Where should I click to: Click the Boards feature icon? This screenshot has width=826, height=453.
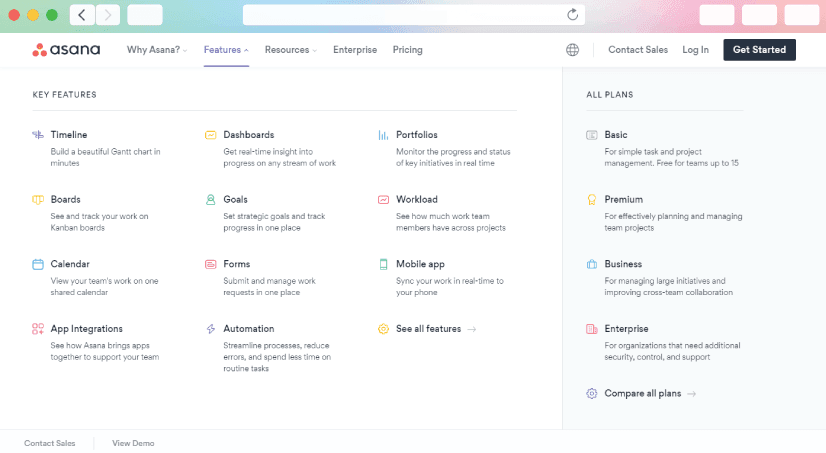click(x=38, y=200)
